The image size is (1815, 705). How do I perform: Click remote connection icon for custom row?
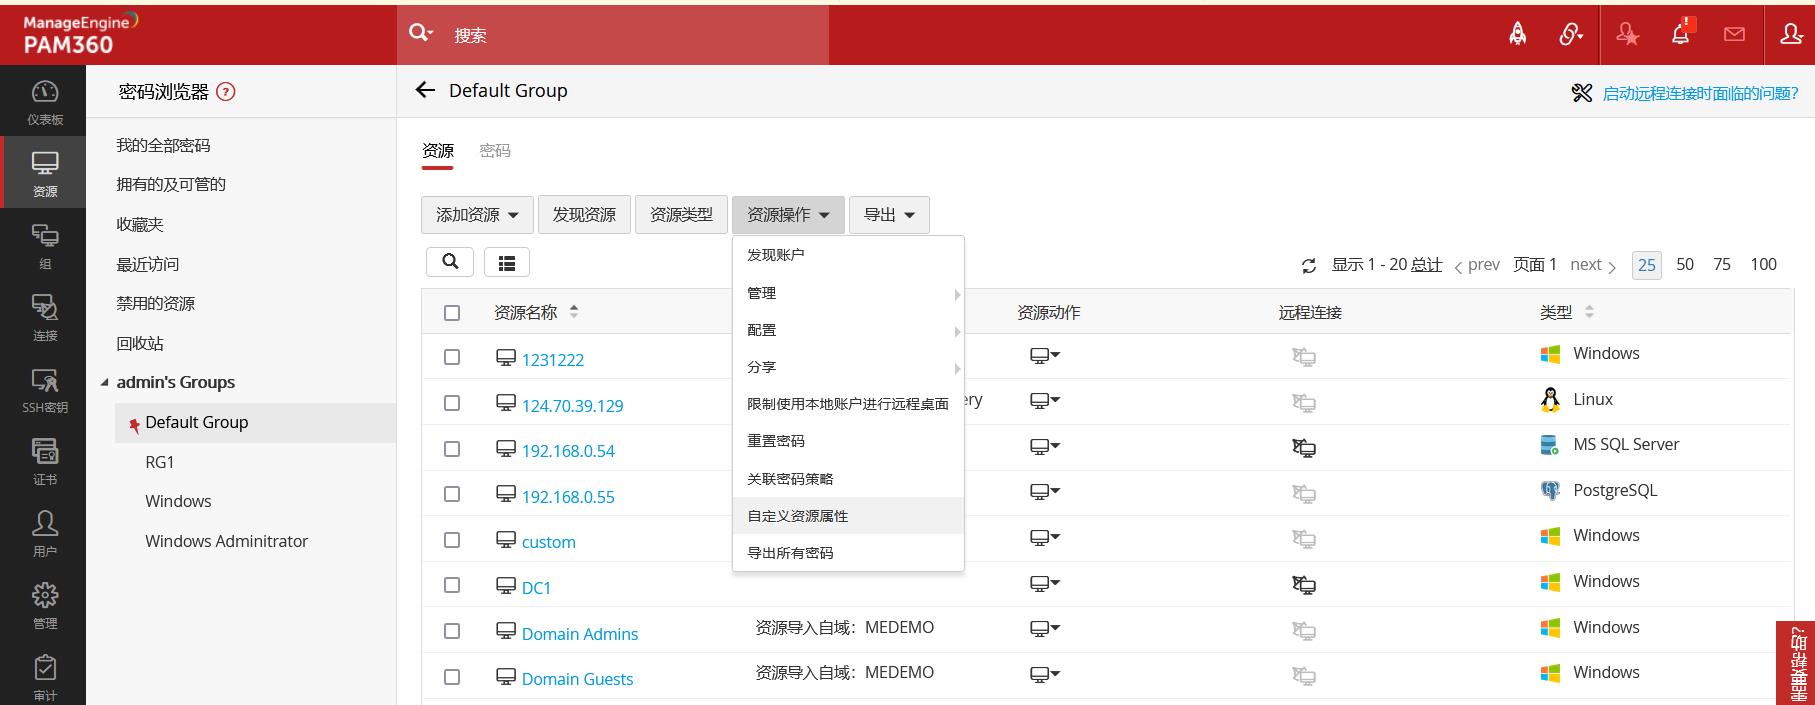(x=1304, y=539)
